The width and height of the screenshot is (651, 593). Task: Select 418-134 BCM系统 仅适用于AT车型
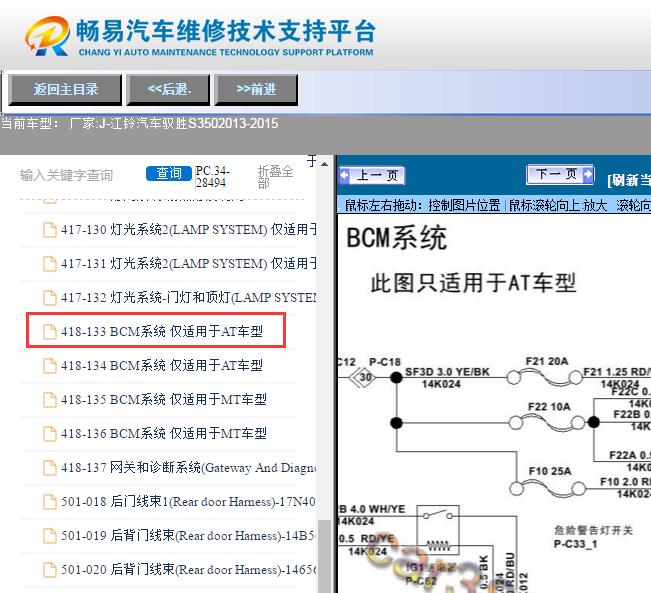[x=162, y=365]
